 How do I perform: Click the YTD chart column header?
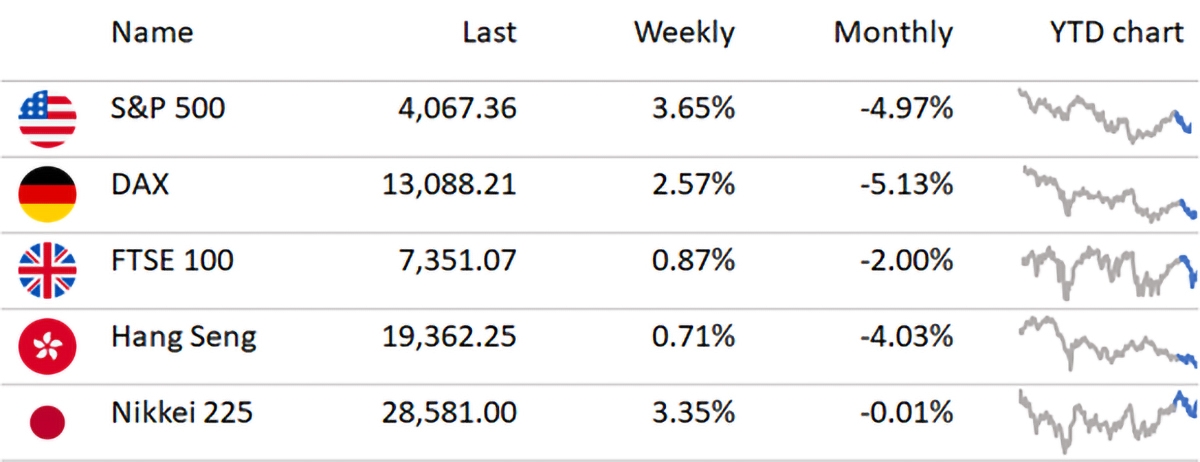[1116, 32]
